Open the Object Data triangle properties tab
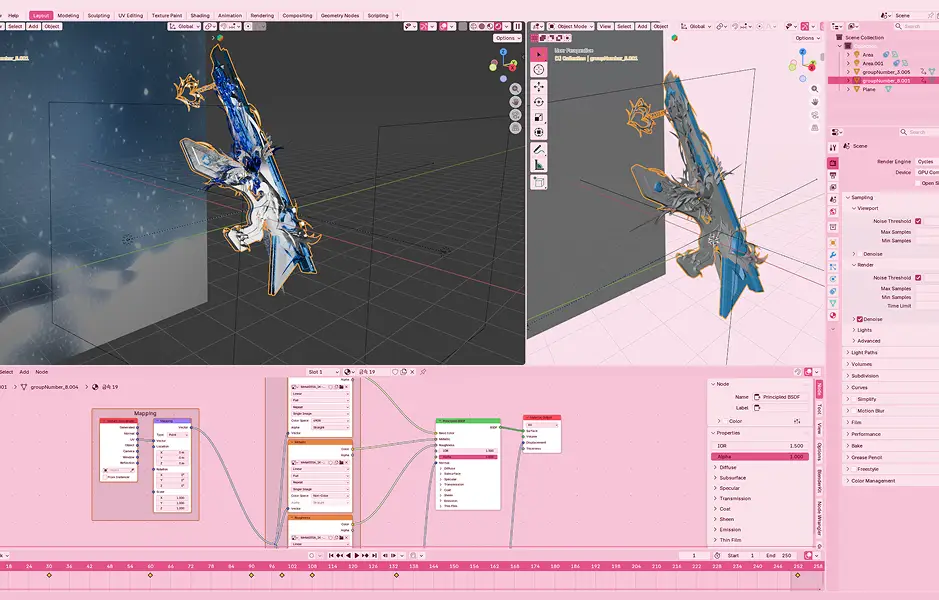 [833, 303]
